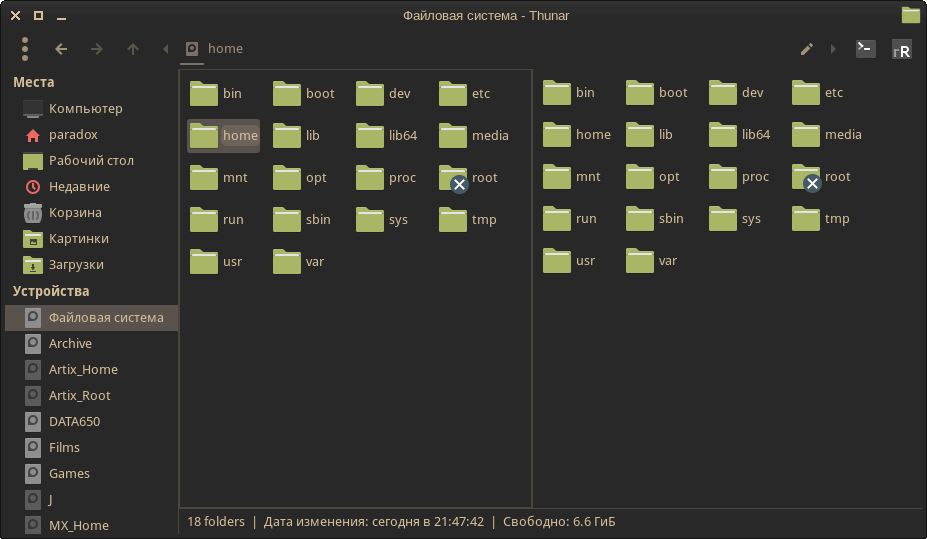Select tmp folder in left pane
Image resolution: width=927 pixels, height=539 pixels.
coord(468,219)
